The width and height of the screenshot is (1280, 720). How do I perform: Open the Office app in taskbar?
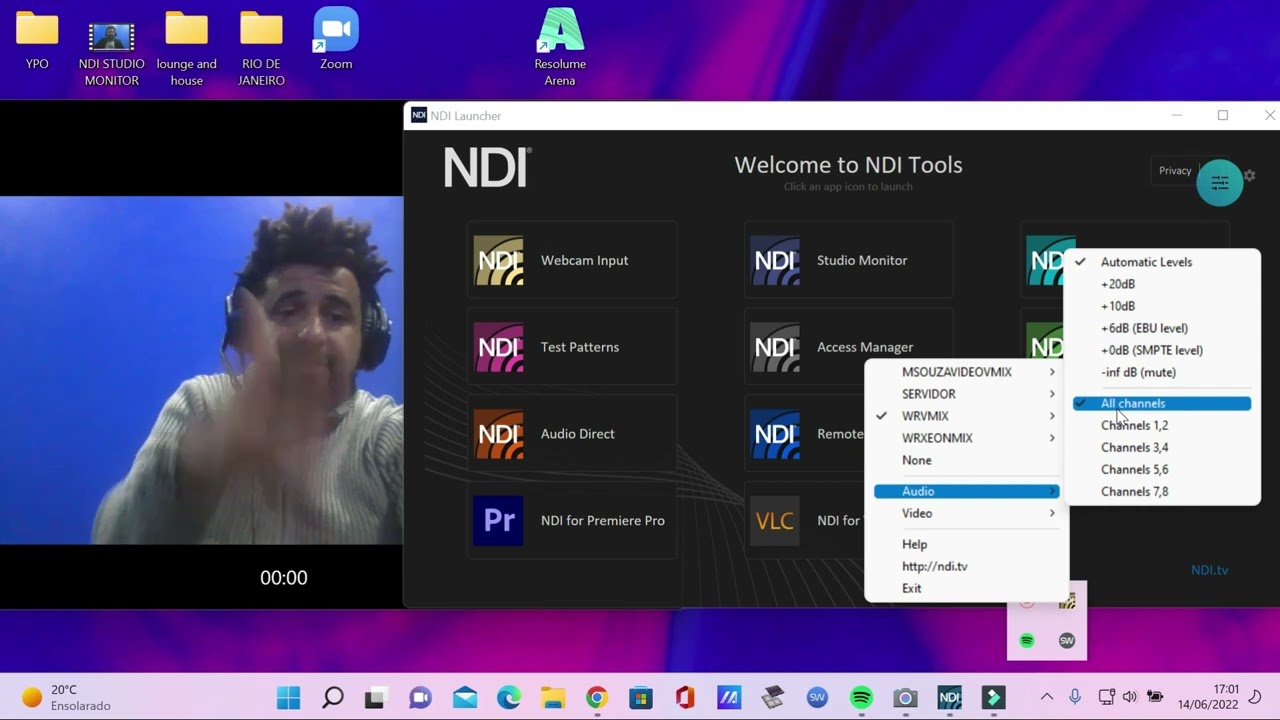pyautogui.click(x=685, y=697)
